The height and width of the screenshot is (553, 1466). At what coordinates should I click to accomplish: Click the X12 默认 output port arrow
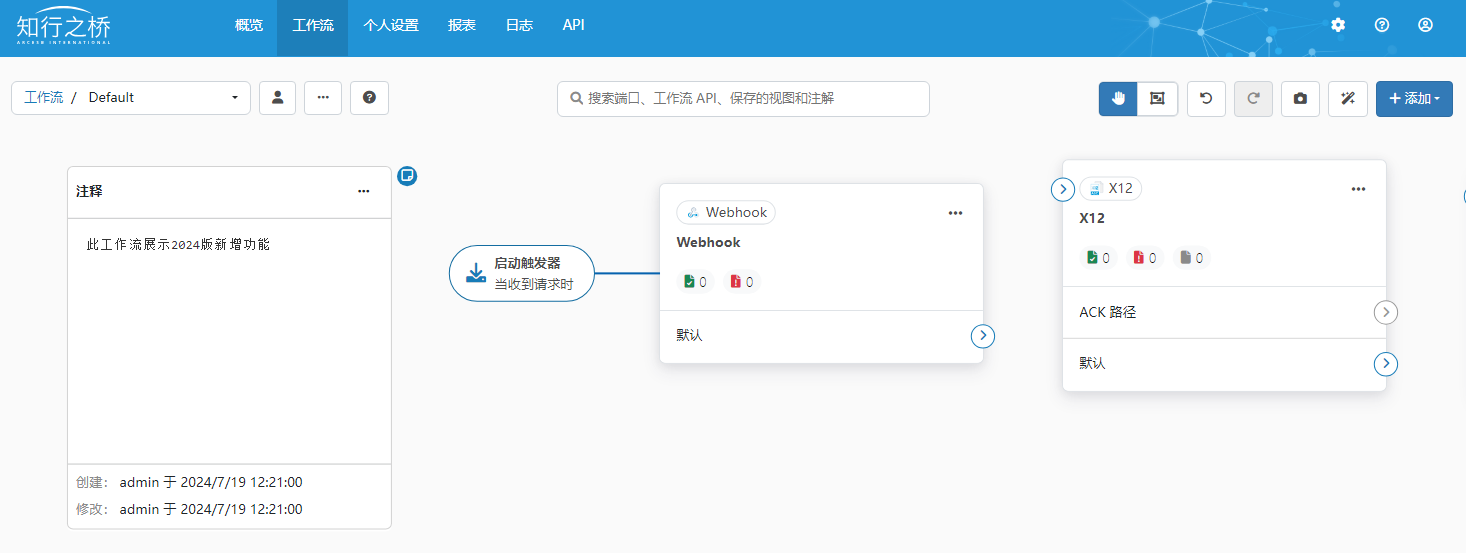pos(1386,364)
